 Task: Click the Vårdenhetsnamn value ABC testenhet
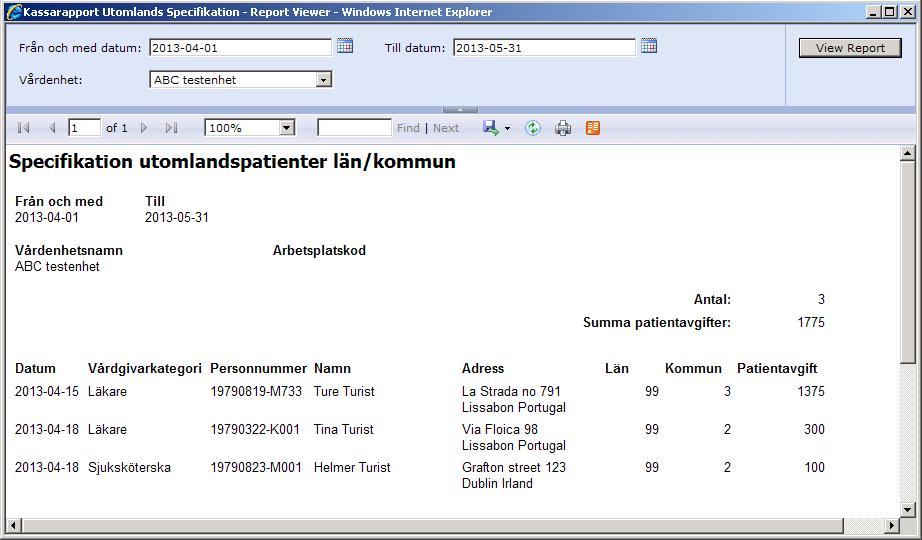point(57,266)
